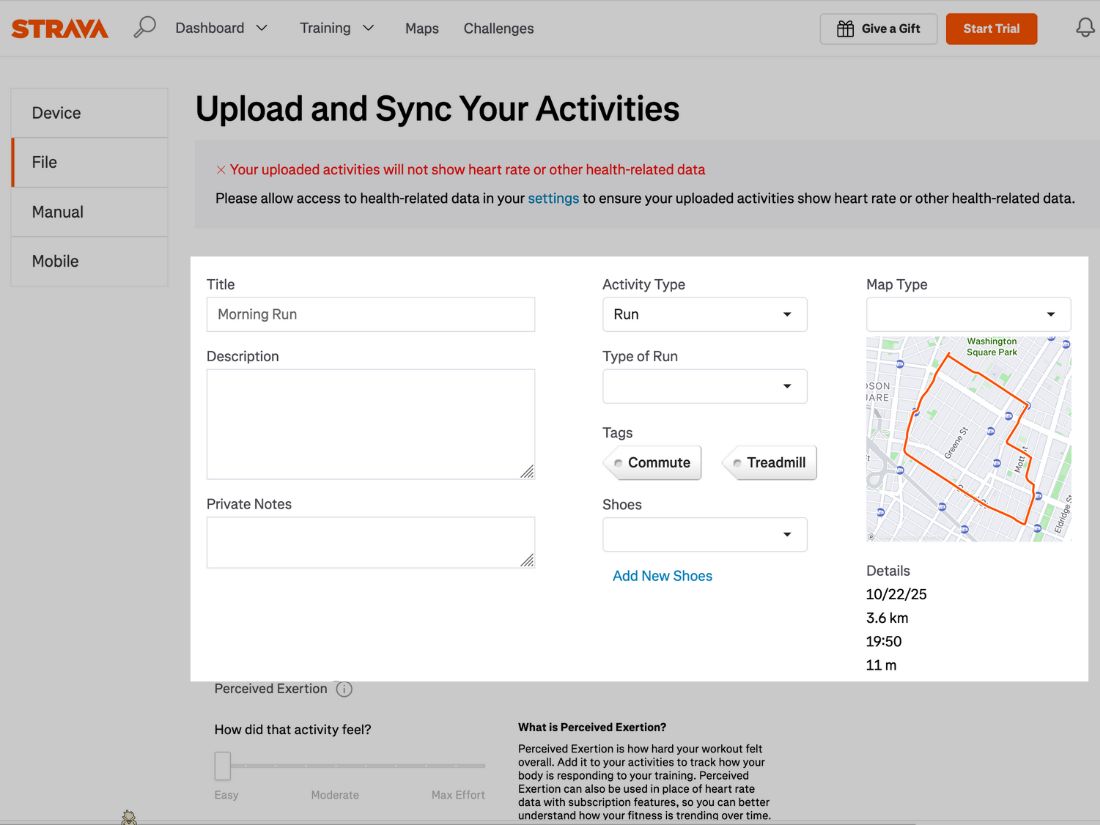This screenshot has width=1100, height=825.
Task: Toggle the Commute tag
Action: point(652,463)
